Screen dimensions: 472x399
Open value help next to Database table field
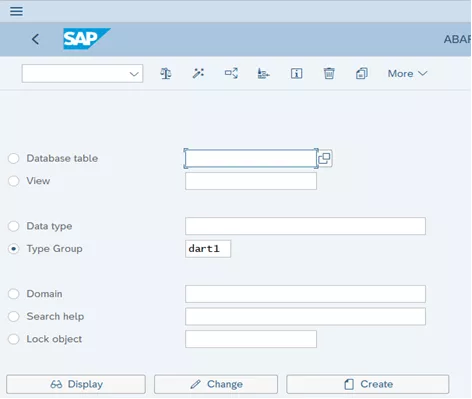[x=325, y=158]
